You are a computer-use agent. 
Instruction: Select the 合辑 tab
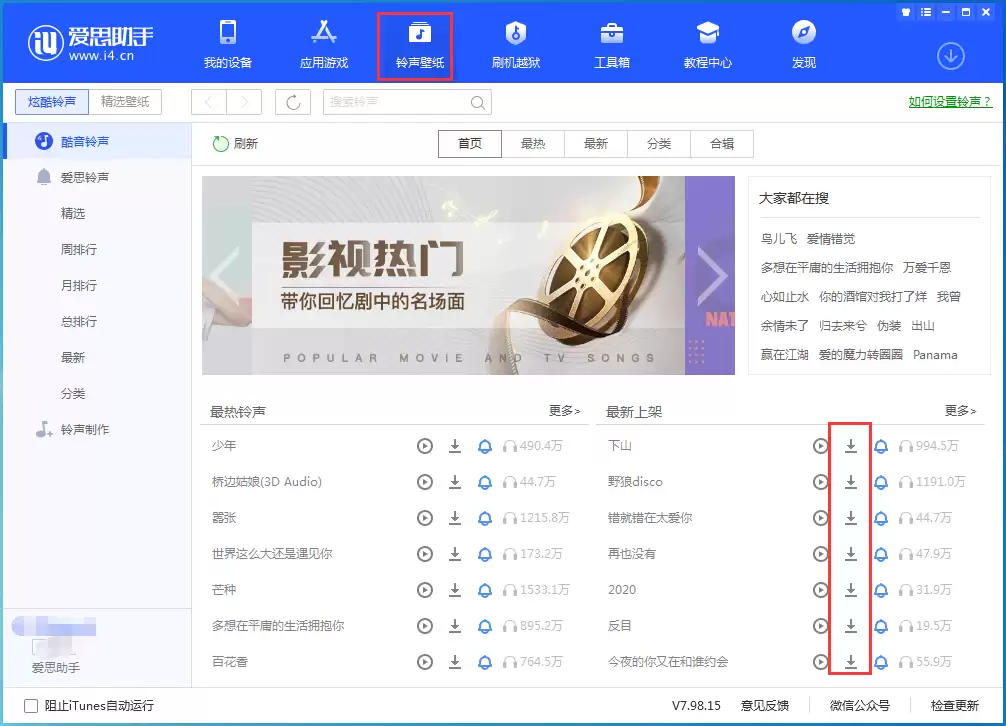[x=722, y=144]
